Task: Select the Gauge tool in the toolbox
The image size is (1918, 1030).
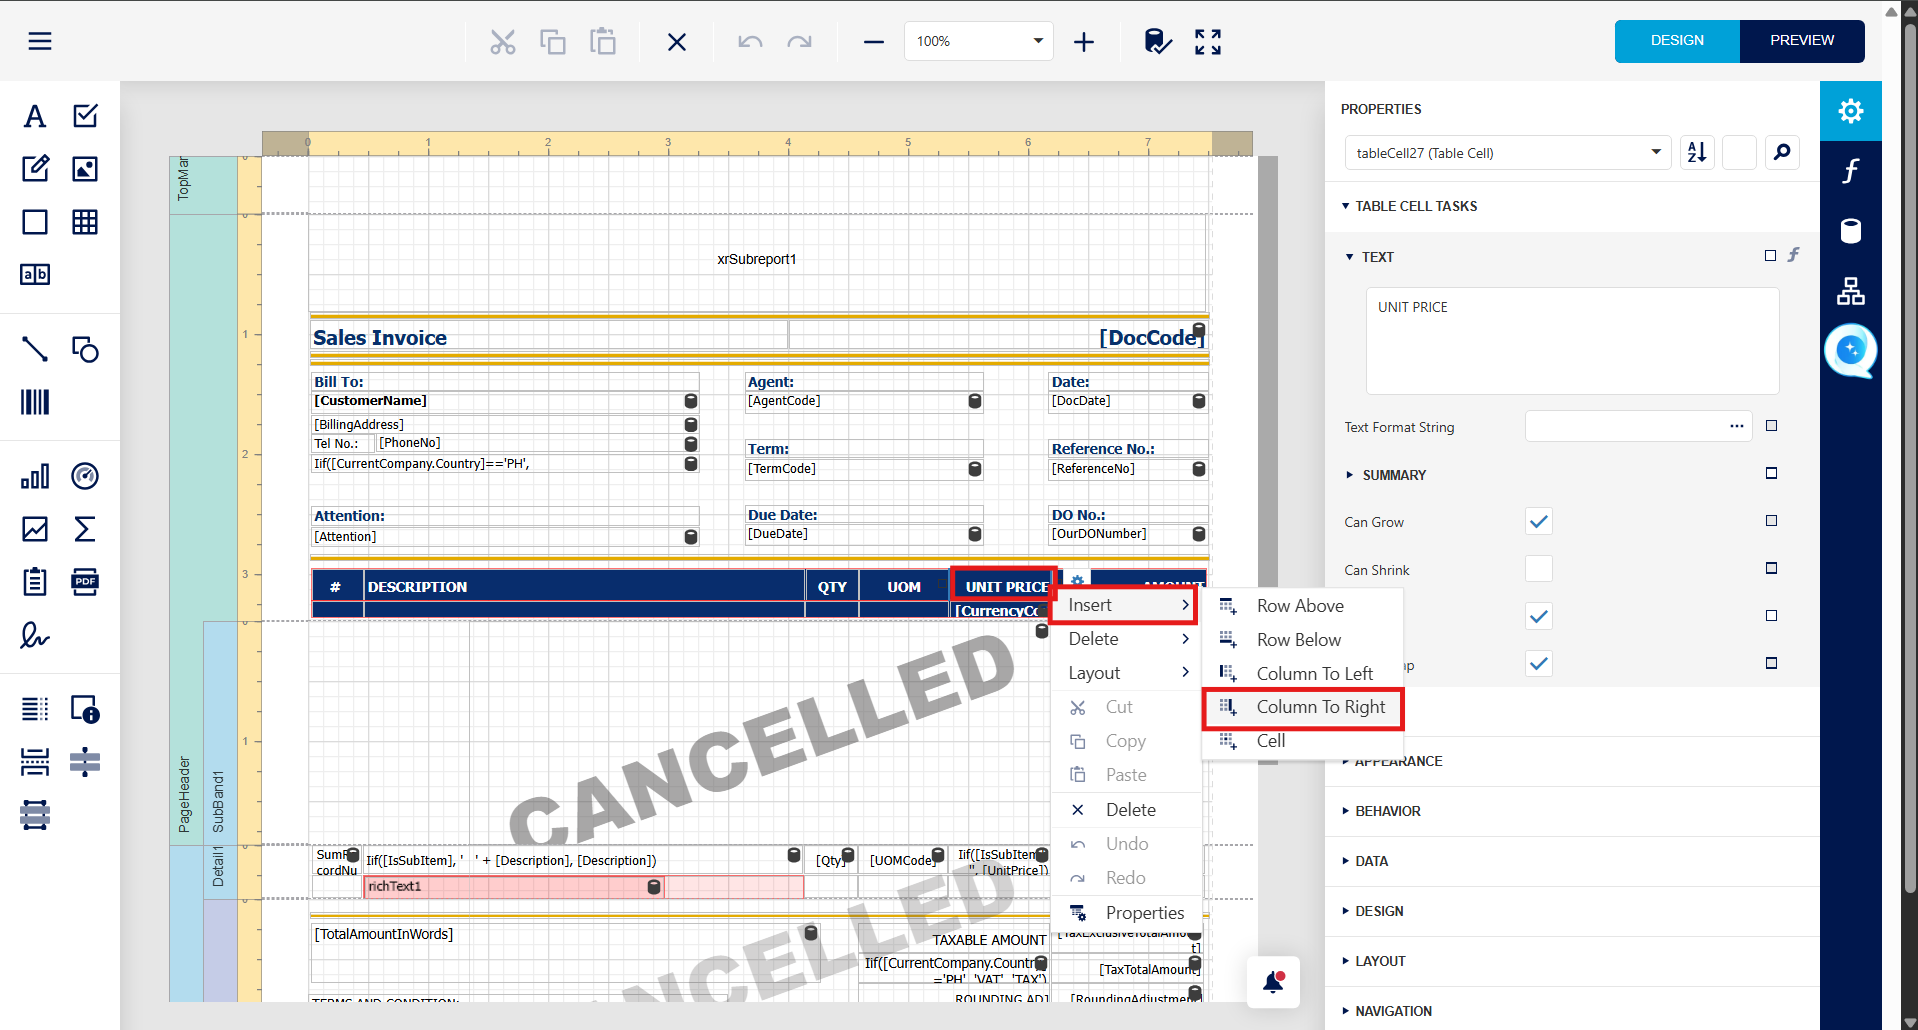Action: tap(85, 476)
